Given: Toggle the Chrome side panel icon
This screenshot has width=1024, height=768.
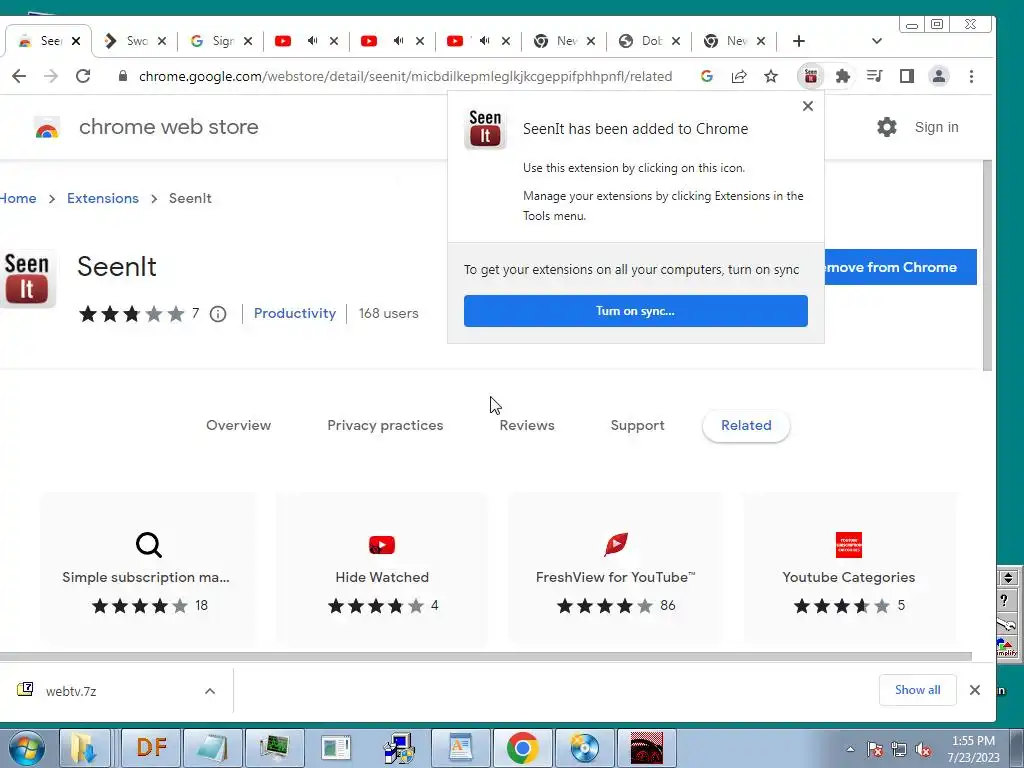Looking at the screenshot, I should tap(906, 76).
